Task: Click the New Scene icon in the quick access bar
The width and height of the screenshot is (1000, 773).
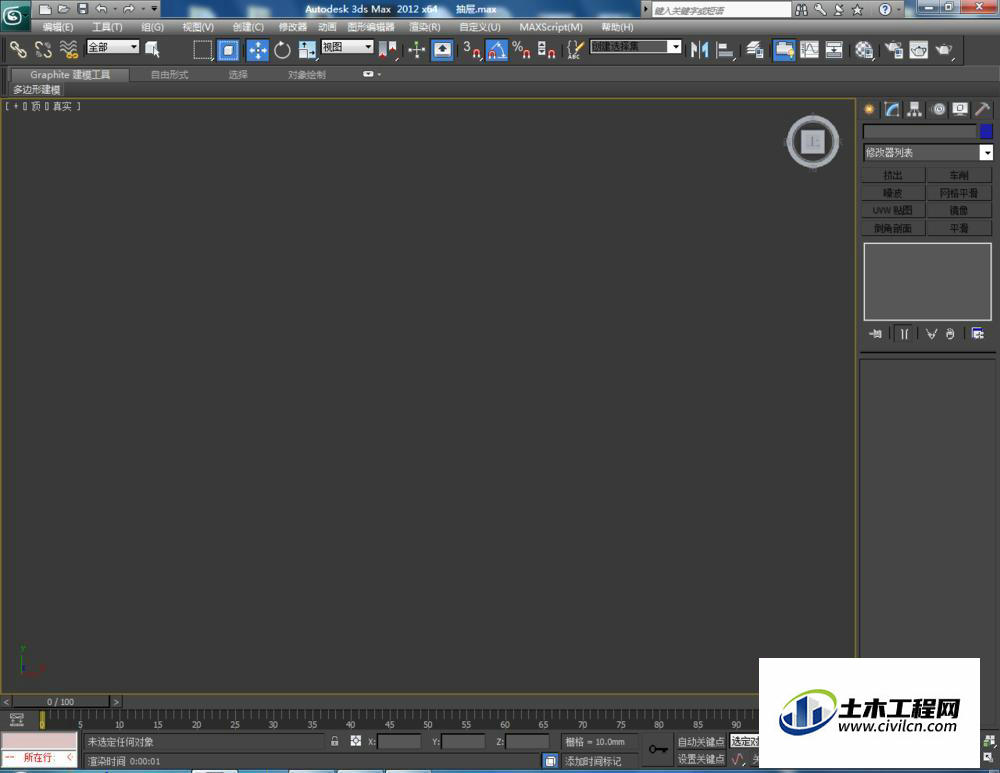Action: [x=45, y=9]
